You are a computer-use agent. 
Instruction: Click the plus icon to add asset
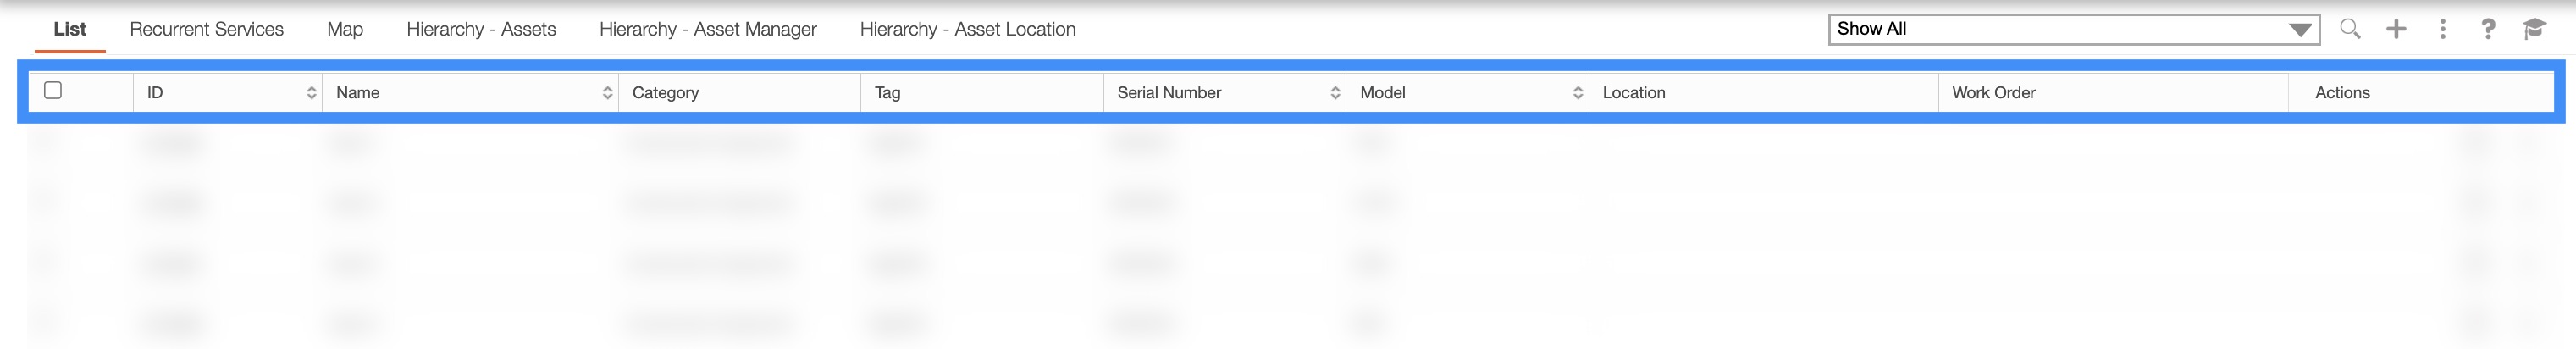pos(2396,29)
